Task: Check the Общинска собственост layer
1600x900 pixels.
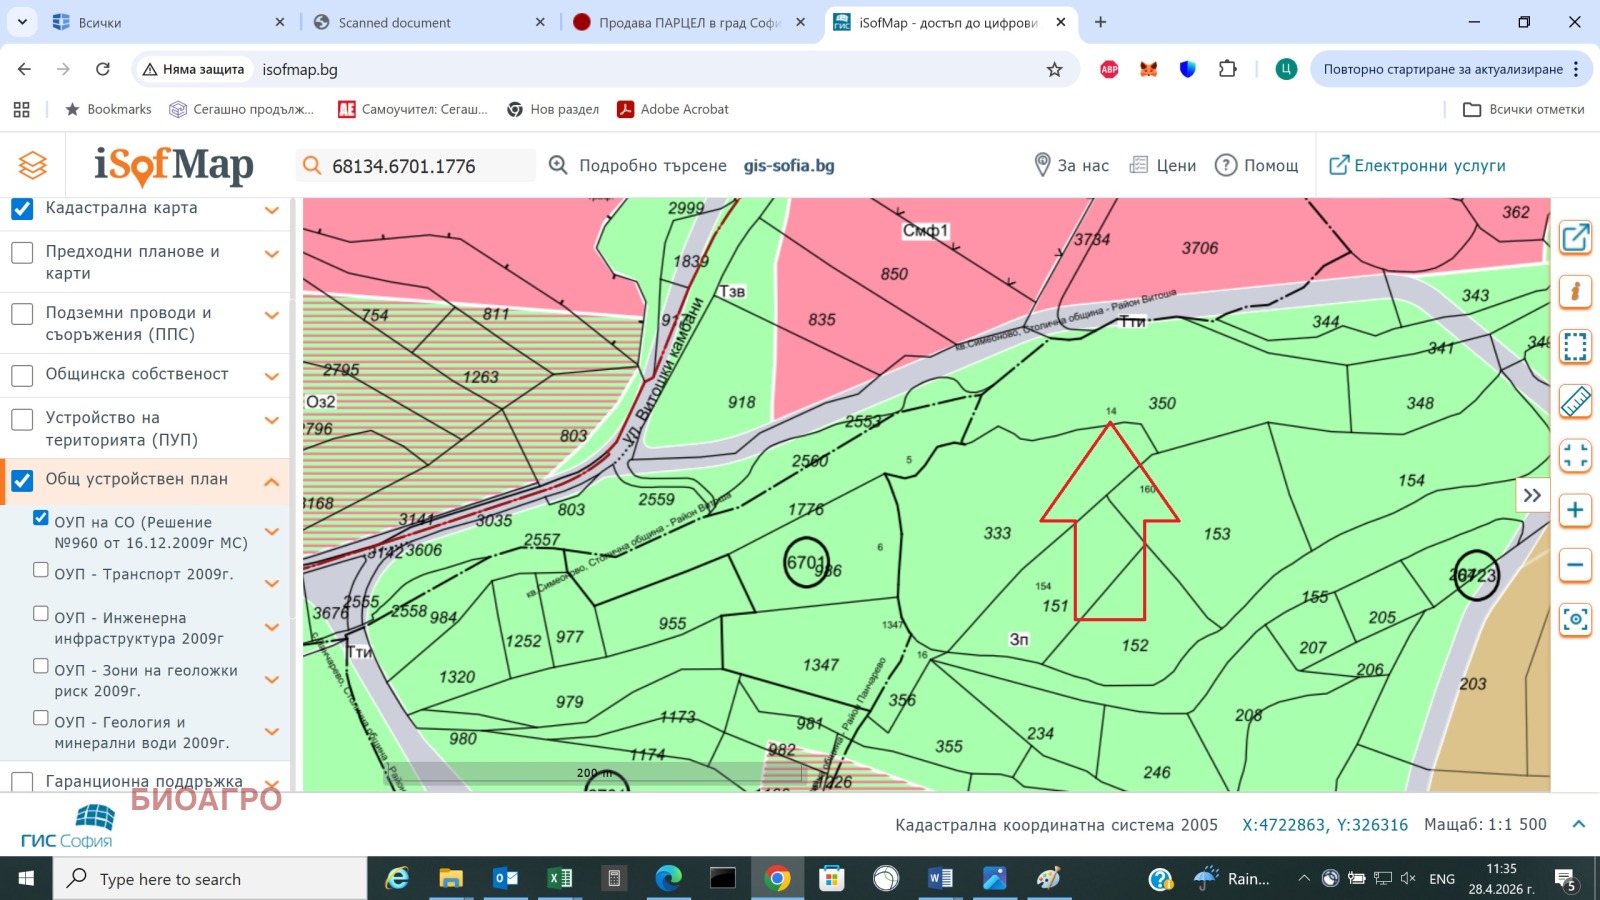Action: pos(21,375)
